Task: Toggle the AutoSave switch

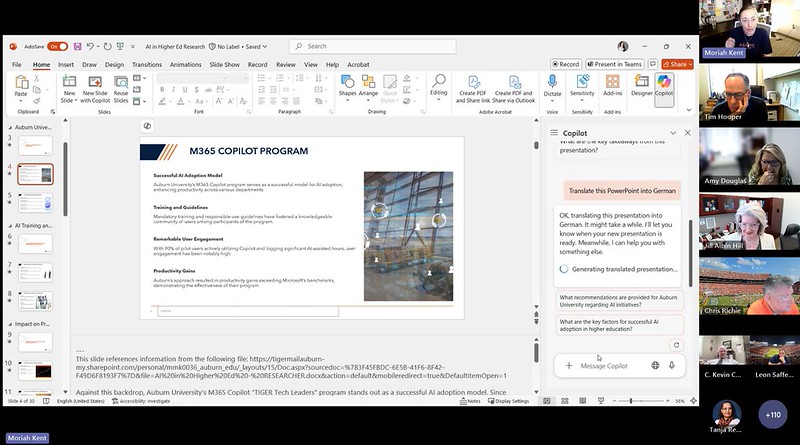Action: pyautogui.click(x=58, y=46)
